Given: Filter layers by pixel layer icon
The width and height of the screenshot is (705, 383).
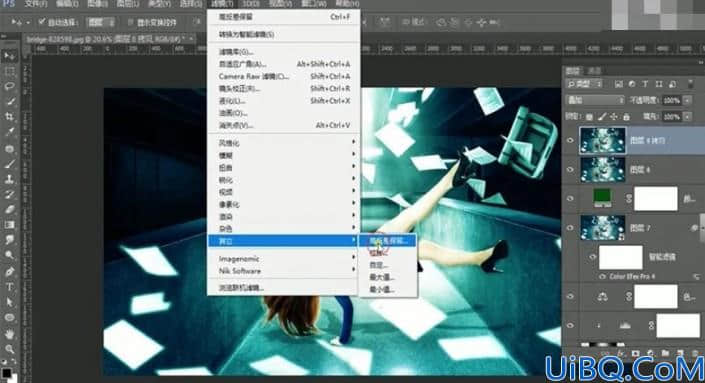Looking at the screenshot, I should pyautogui.click(x=619, y=84).
